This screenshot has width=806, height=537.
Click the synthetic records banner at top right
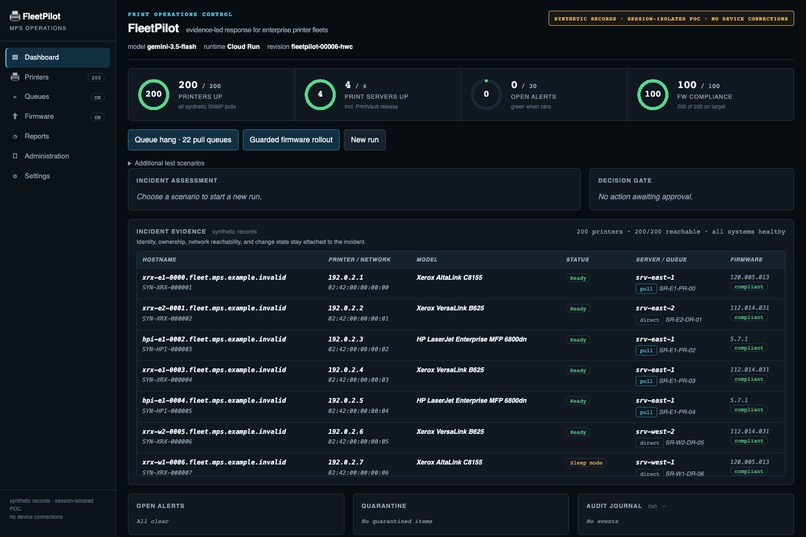click(x=671, y=18)
